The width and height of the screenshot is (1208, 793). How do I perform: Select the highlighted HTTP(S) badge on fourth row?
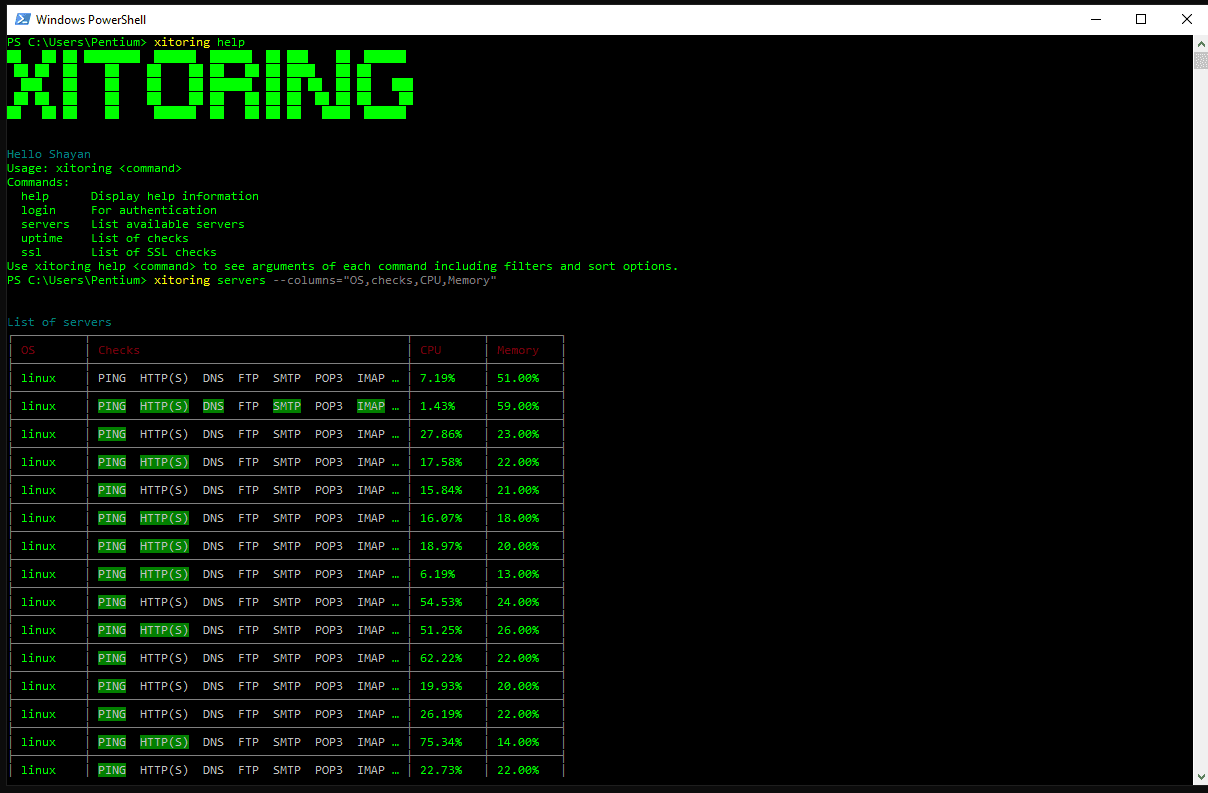click(163, 461)
